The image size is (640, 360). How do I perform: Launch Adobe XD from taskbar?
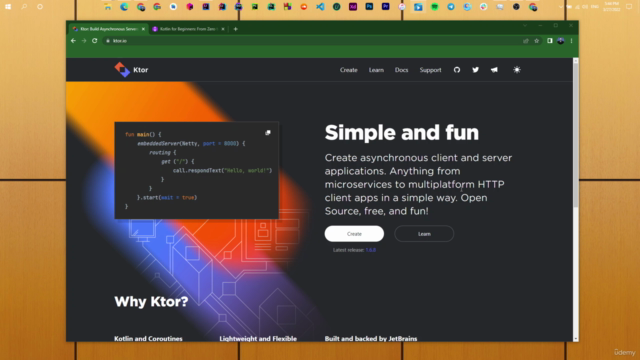point(353,7)
